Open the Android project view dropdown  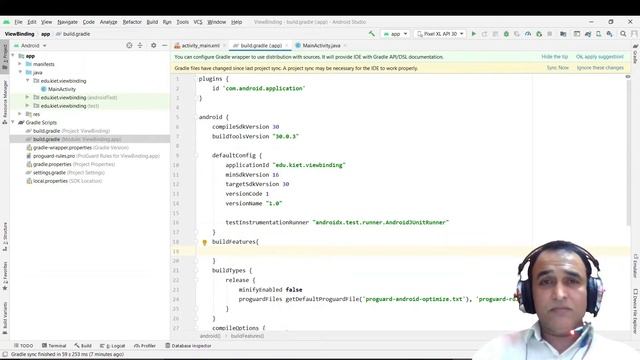[x=30, y=45]
